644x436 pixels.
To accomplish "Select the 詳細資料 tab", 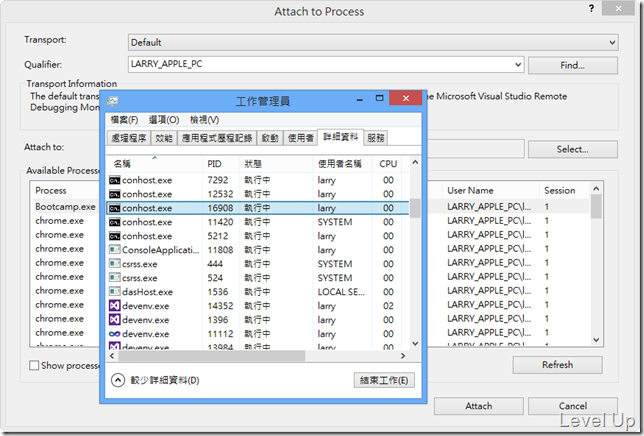I will point(340,137).
